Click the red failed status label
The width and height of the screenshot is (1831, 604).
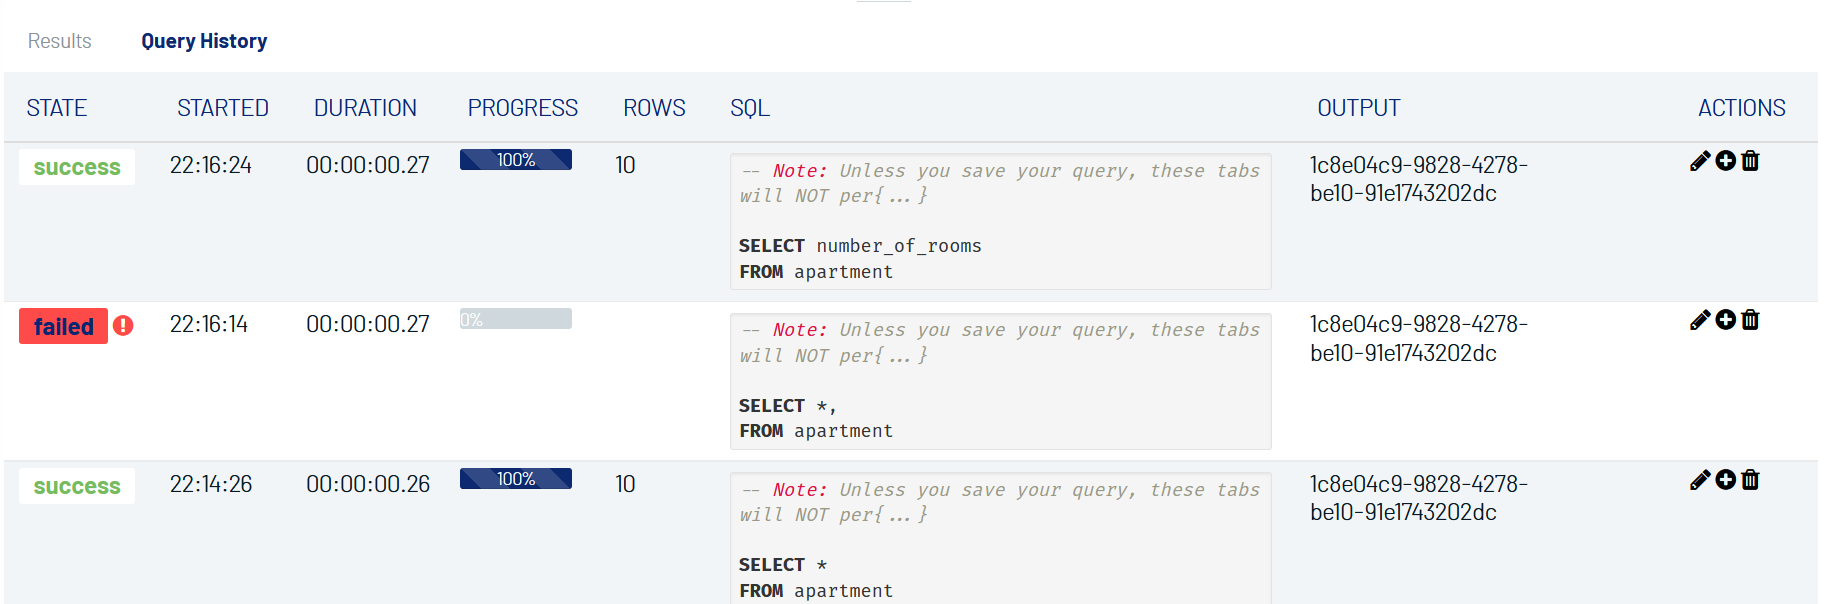click(x=64, y=326)
